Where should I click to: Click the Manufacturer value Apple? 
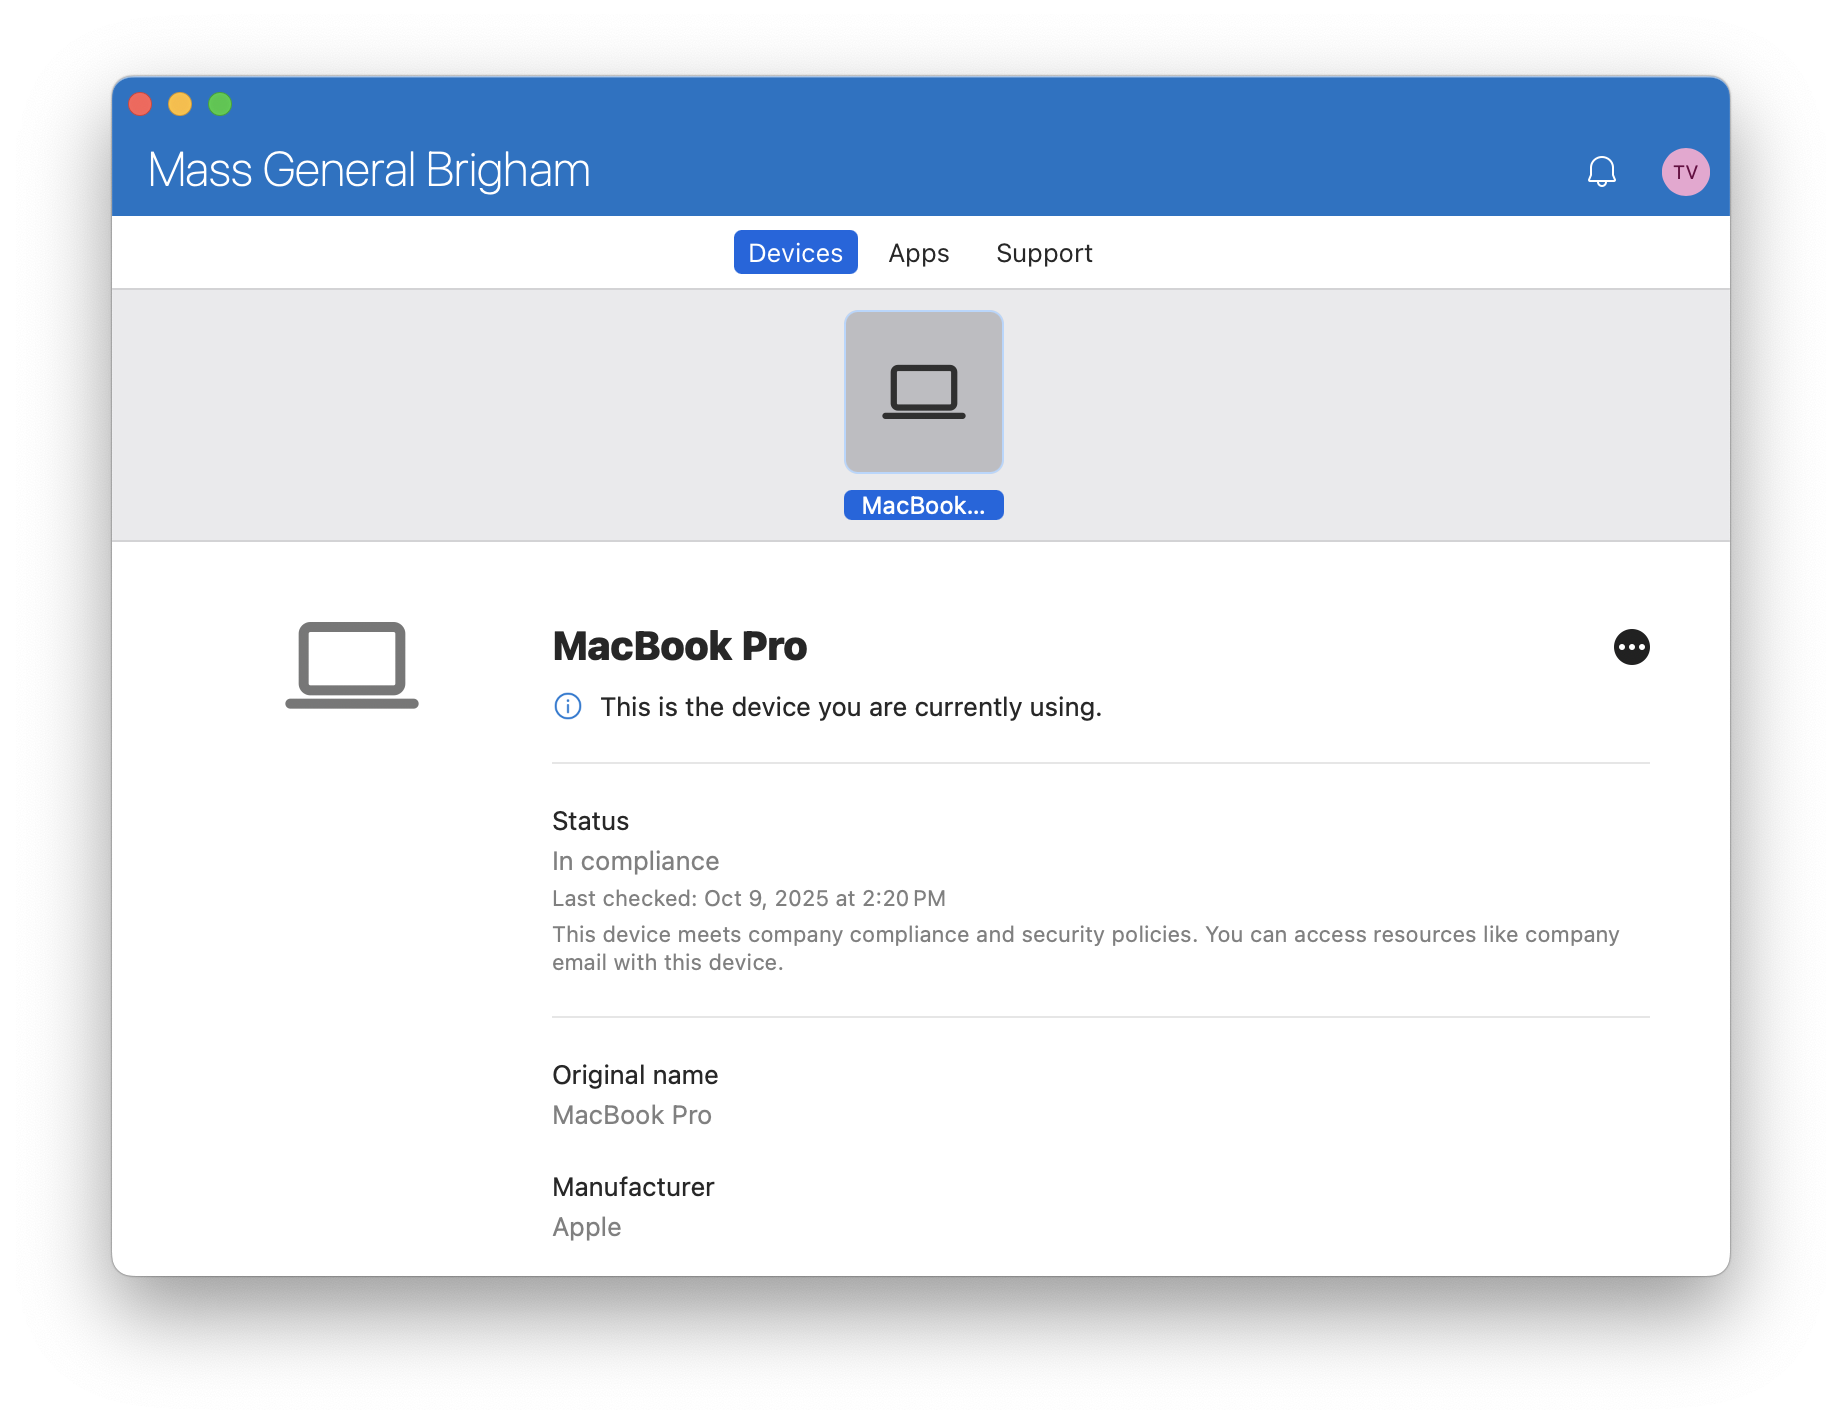coord(586,1226)
